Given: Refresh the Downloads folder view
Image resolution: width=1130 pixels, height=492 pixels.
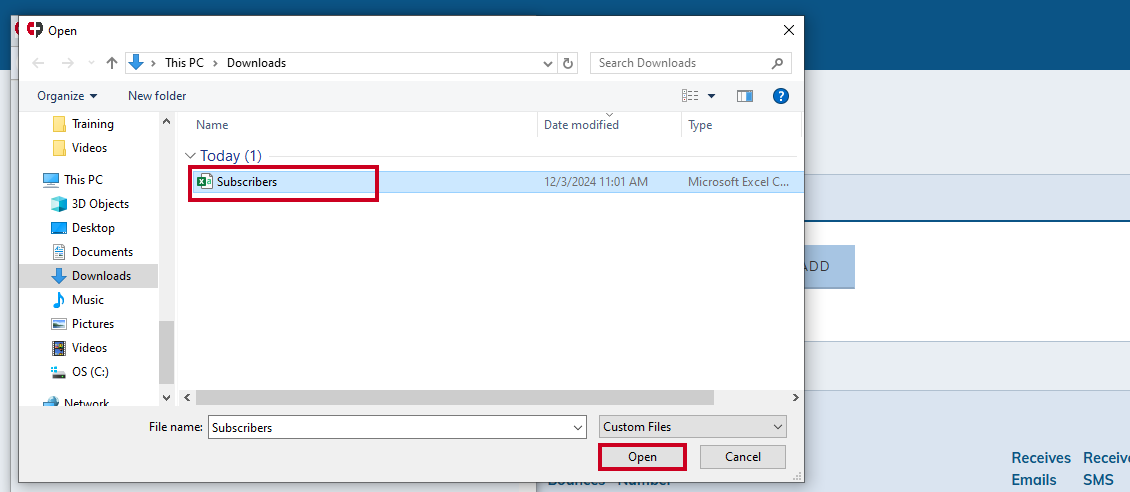Looking at the screenshot, I should pyautogui.click(x=568, y=63).
